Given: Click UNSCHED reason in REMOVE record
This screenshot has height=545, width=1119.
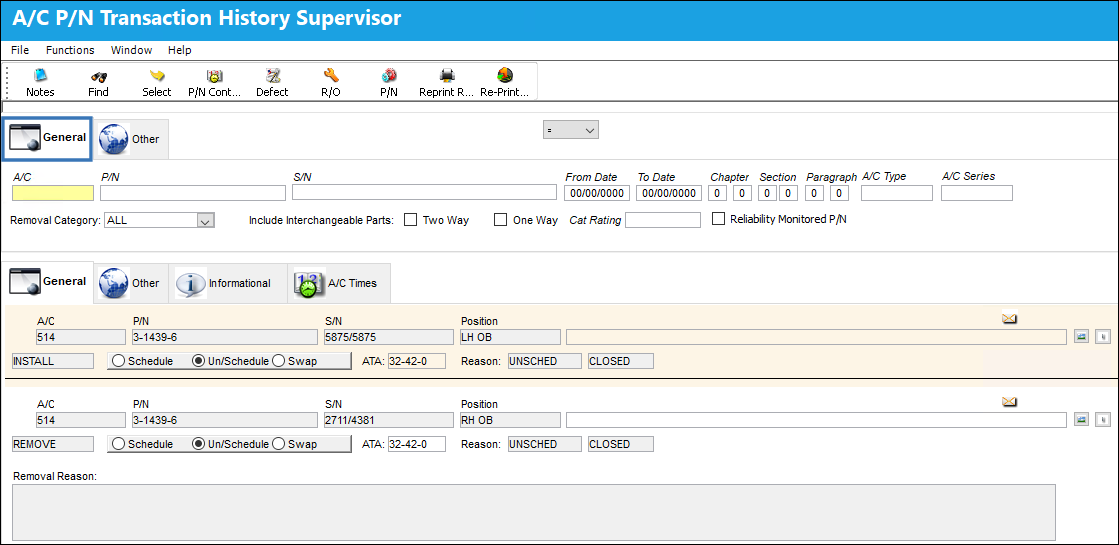Looking at the screenshot, I should point(545,444).
